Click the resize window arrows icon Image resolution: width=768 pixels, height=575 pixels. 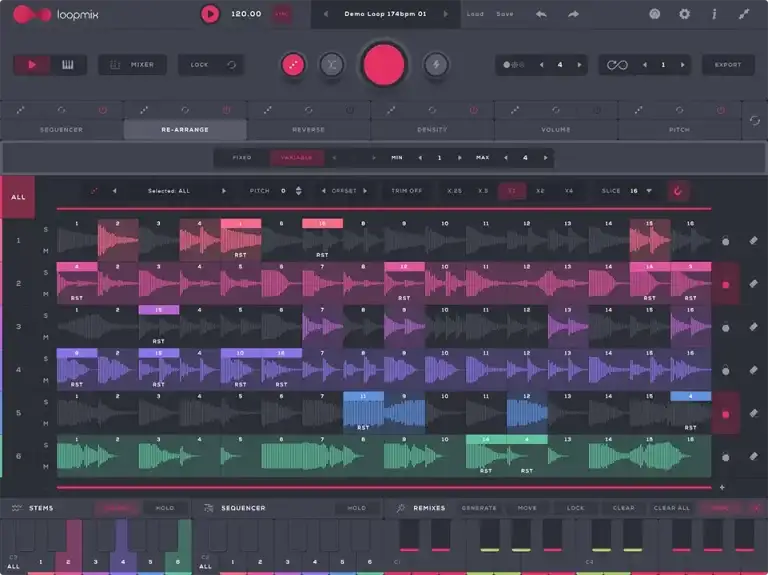coord(744,14)
